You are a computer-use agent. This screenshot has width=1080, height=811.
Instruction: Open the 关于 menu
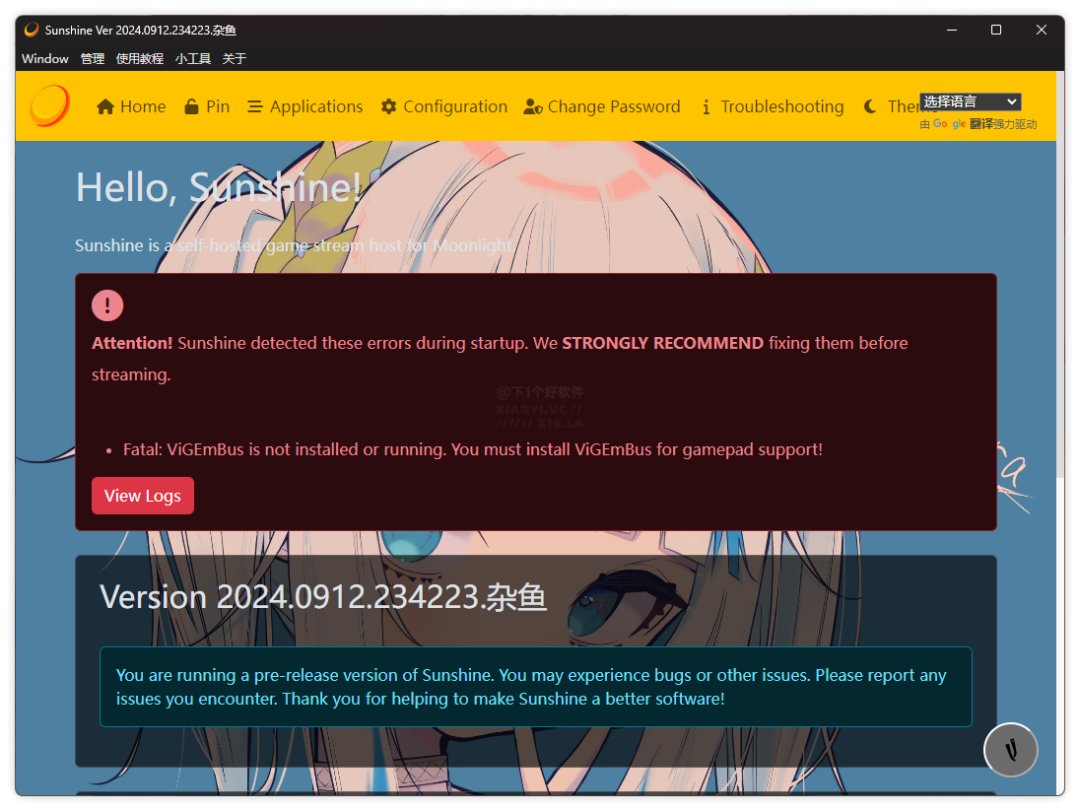pos(234,59)
